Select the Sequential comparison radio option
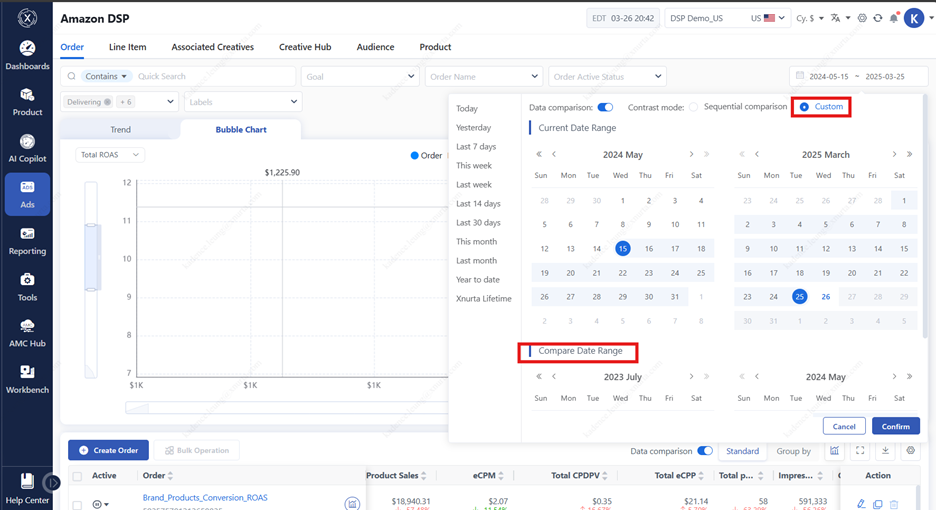The image size is (936, 510). [694, 107]
